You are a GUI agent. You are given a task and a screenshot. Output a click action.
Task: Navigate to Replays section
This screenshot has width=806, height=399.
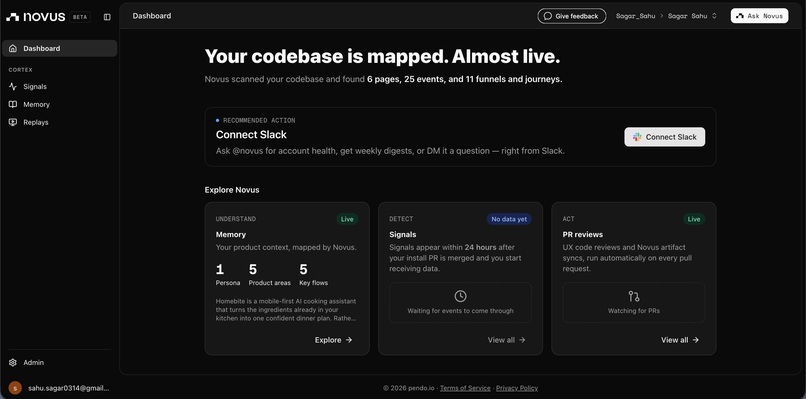tap(60, 122)
